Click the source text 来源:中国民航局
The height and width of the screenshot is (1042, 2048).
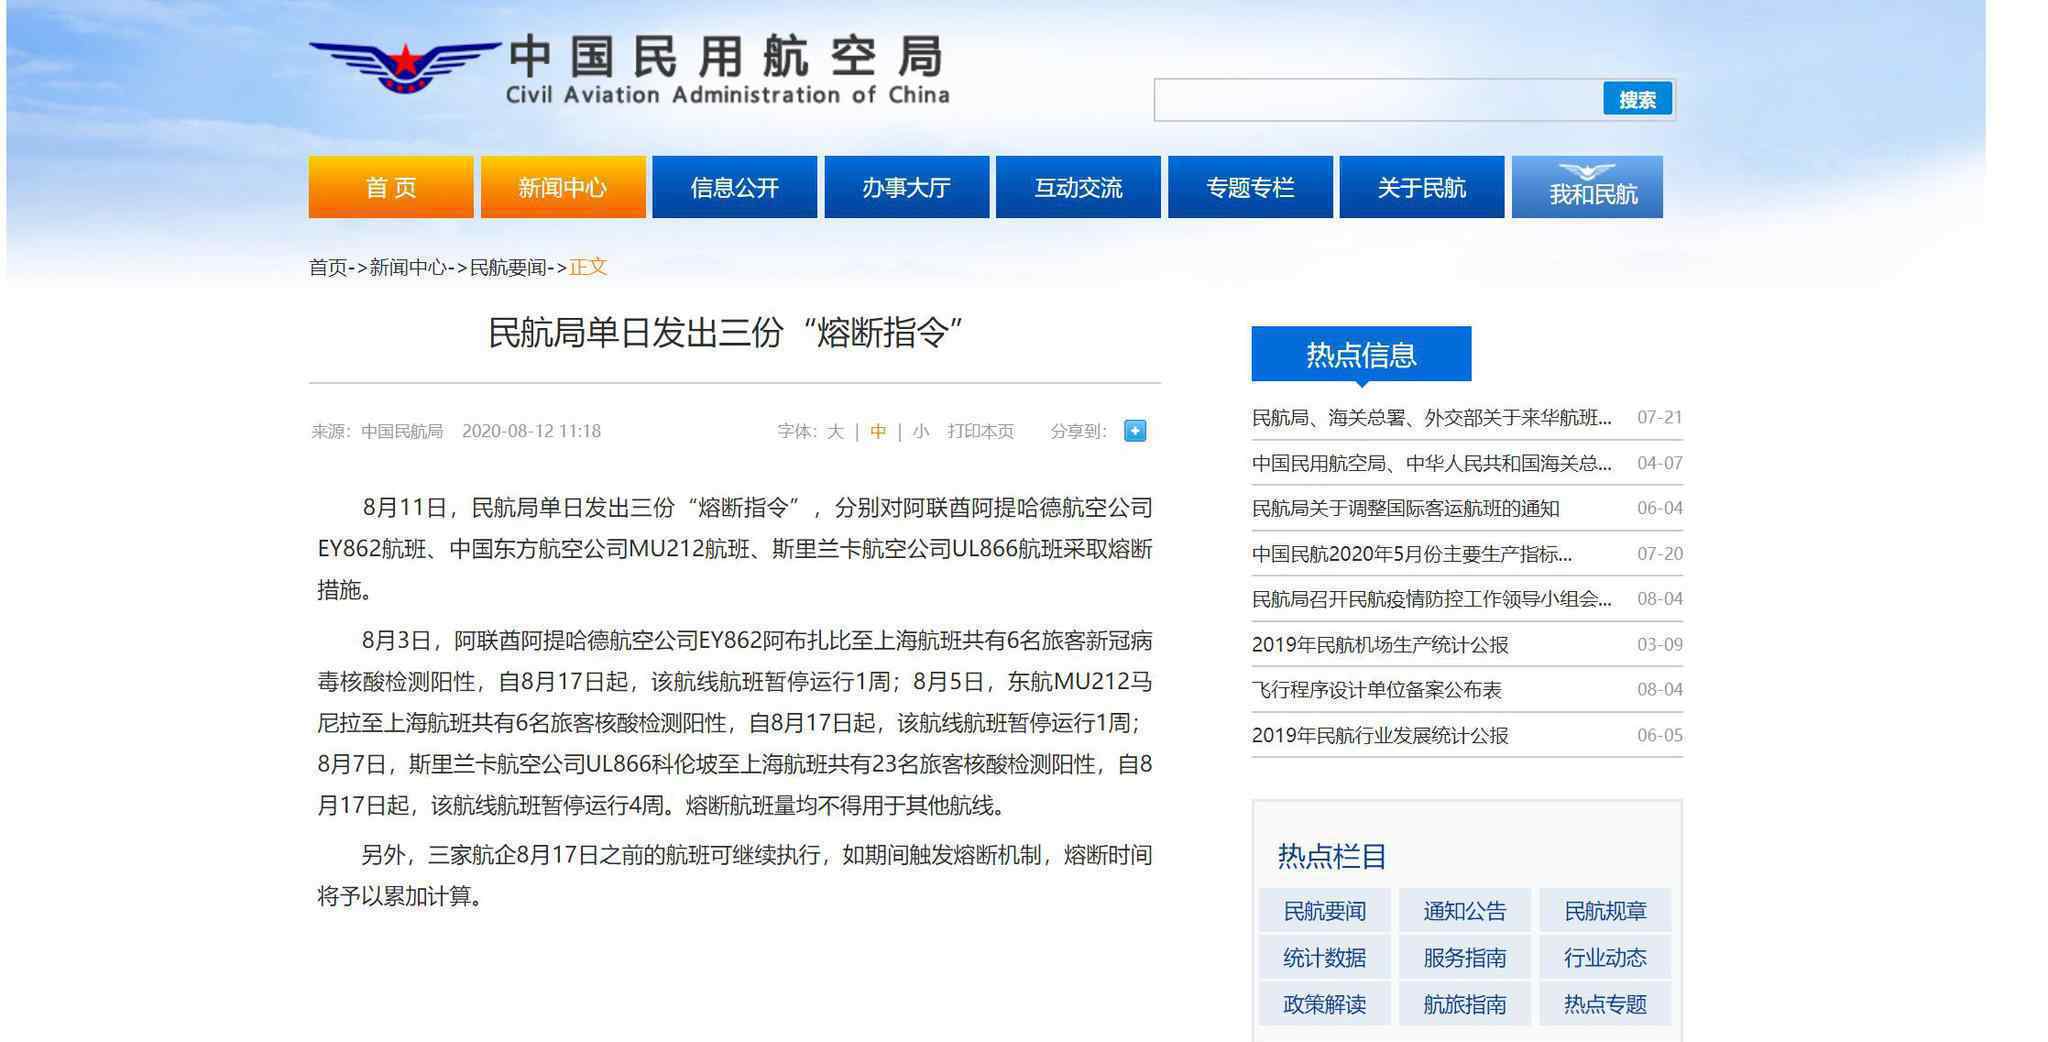point(377,431)
